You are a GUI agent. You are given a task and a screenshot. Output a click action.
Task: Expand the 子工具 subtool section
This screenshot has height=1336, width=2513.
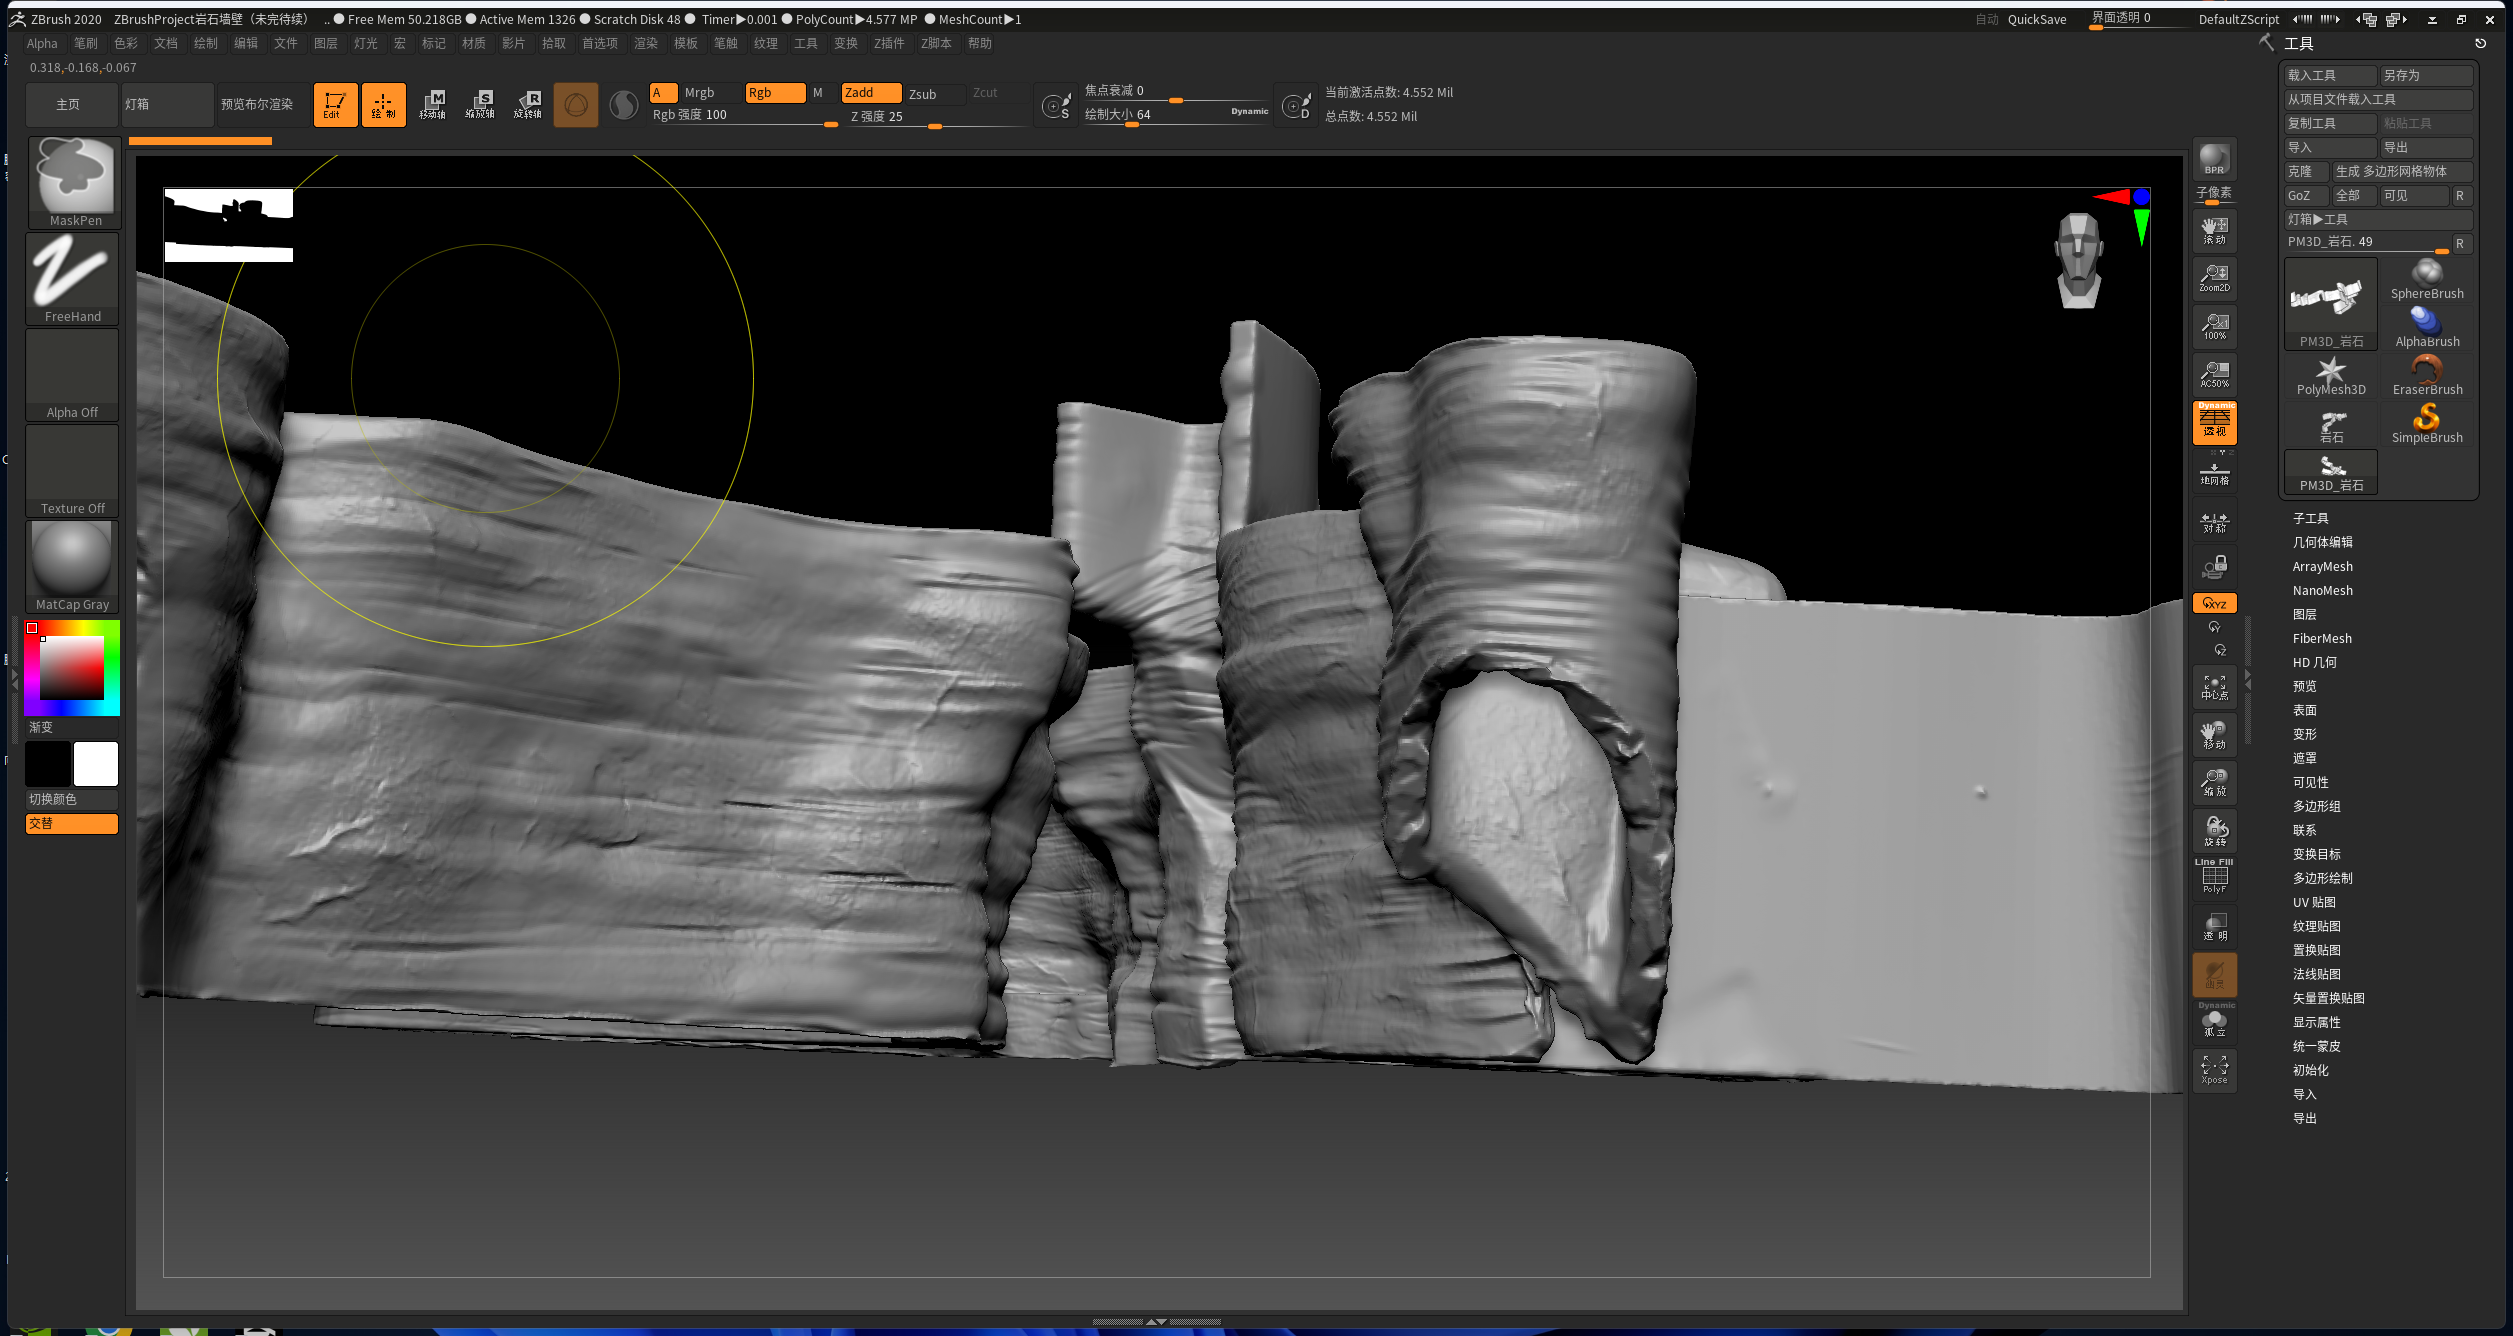point(2310,518)
